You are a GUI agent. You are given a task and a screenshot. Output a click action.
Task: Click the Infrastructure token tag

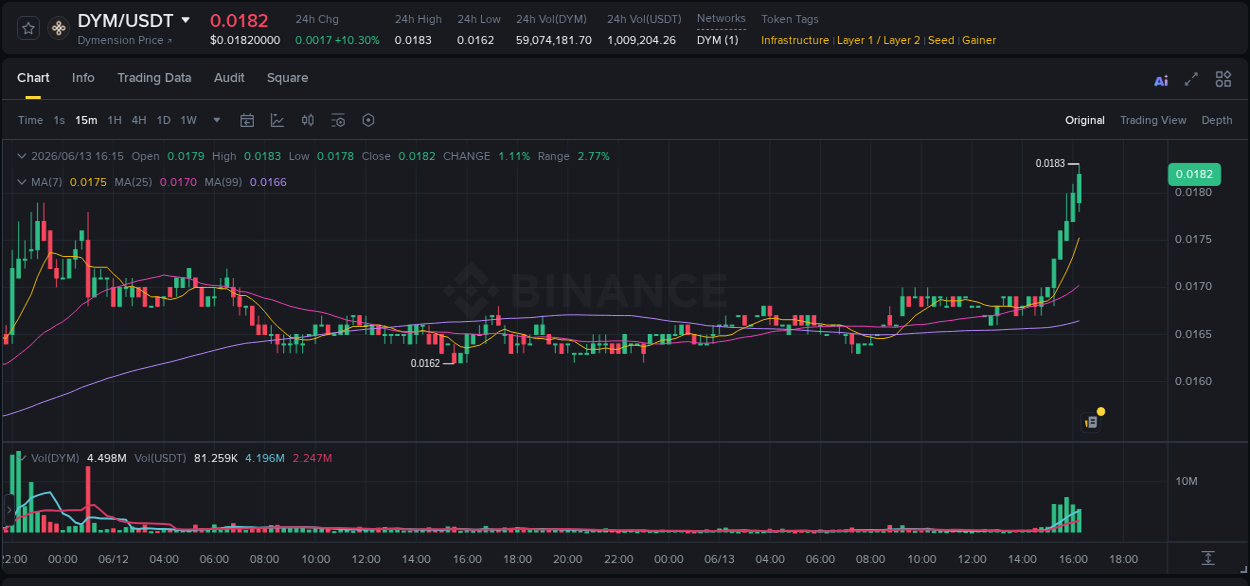point(795,40)
